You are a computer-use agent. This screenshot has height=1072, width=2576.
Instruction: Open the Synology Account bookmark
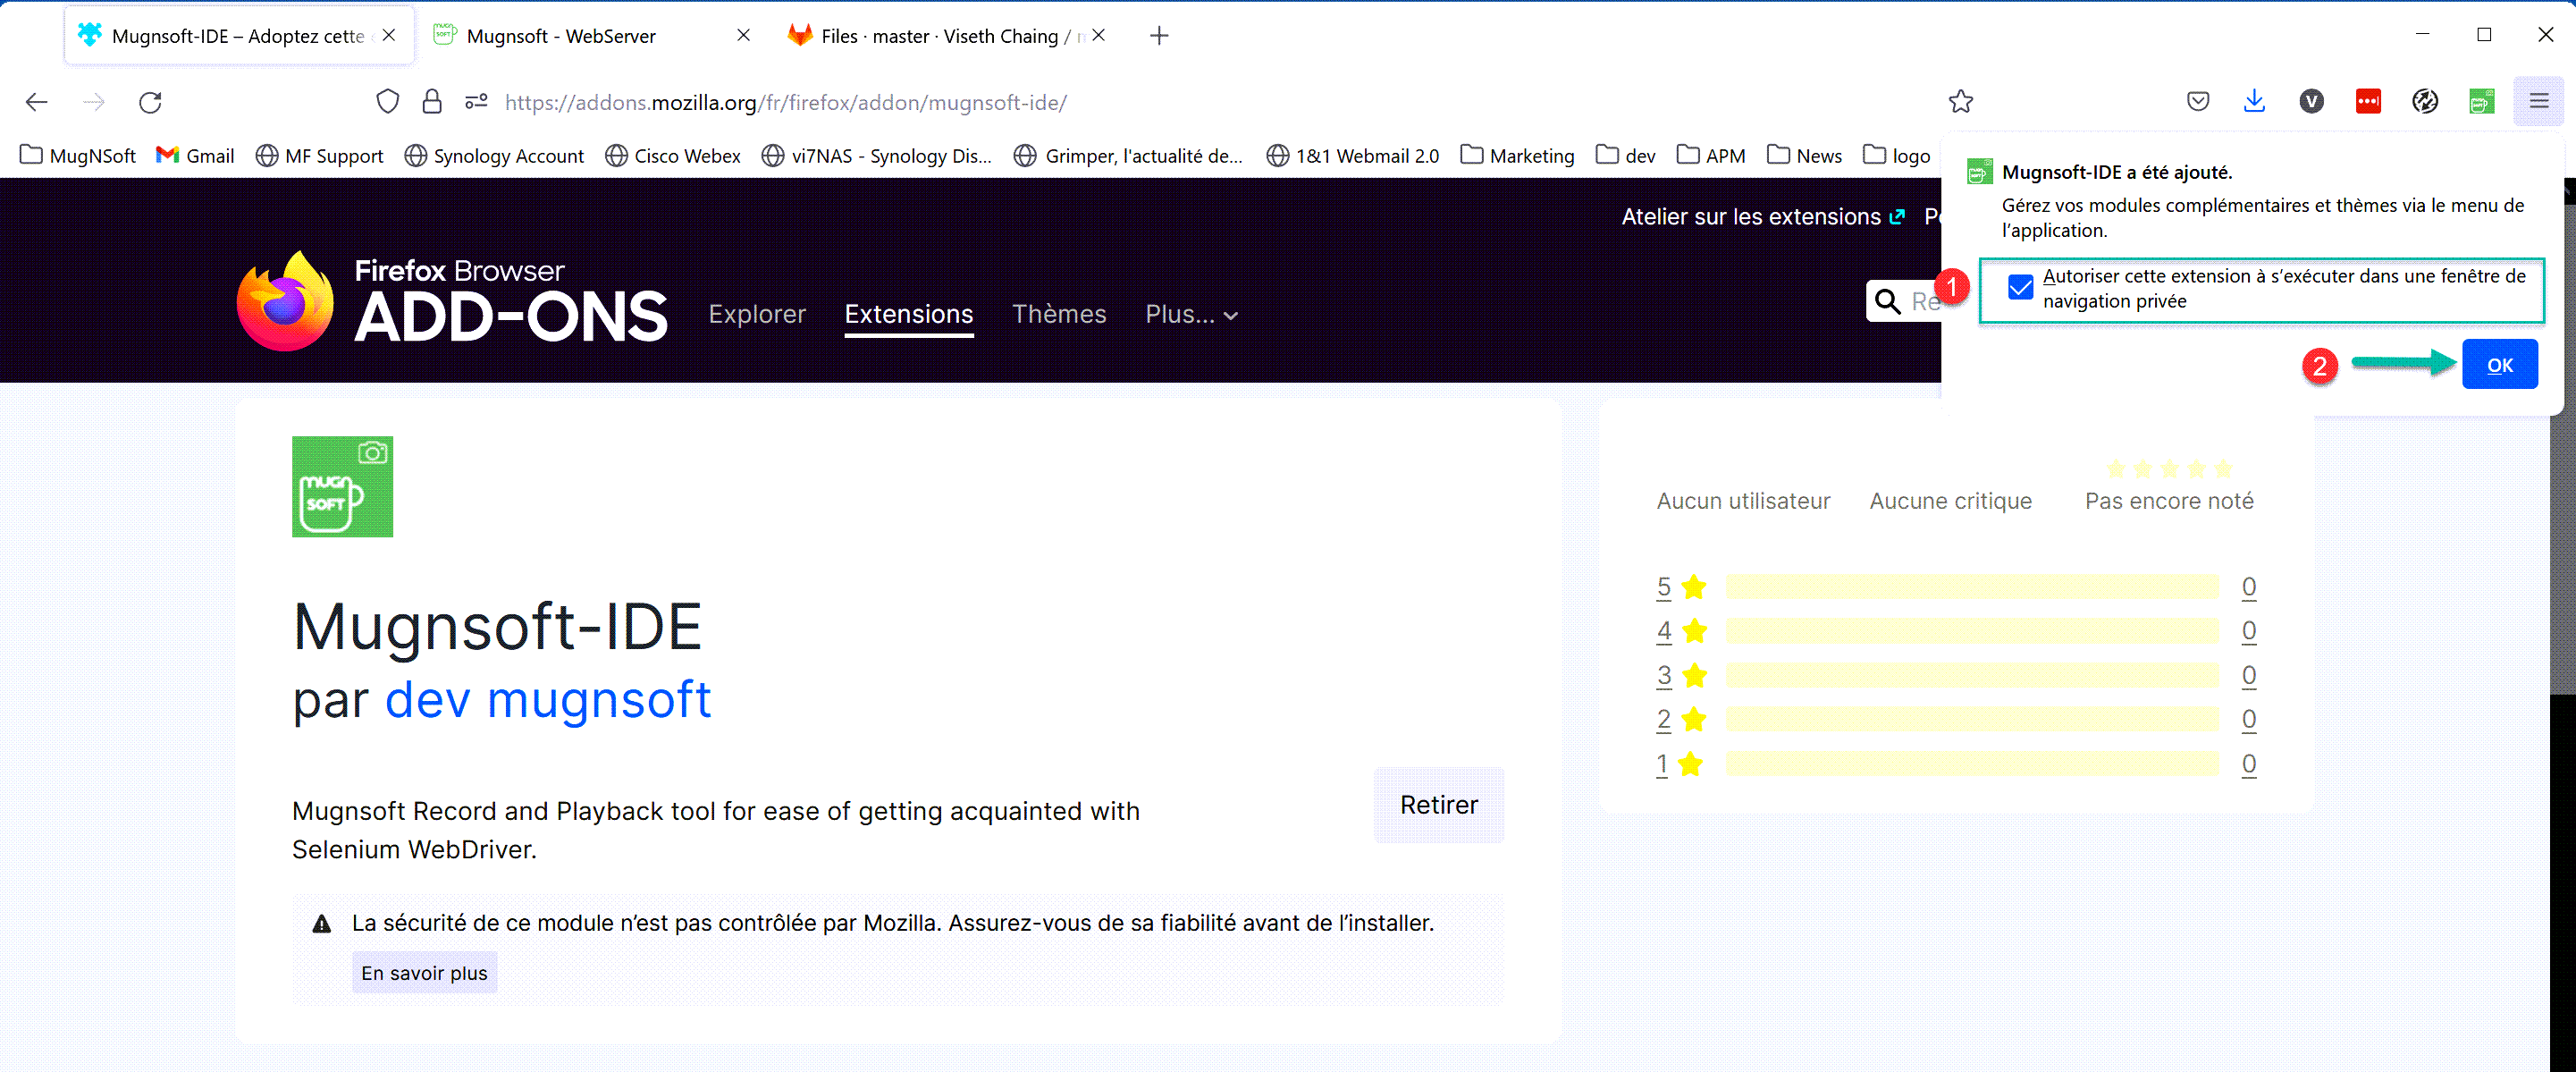pyautogui.click(x=495, y=156)
